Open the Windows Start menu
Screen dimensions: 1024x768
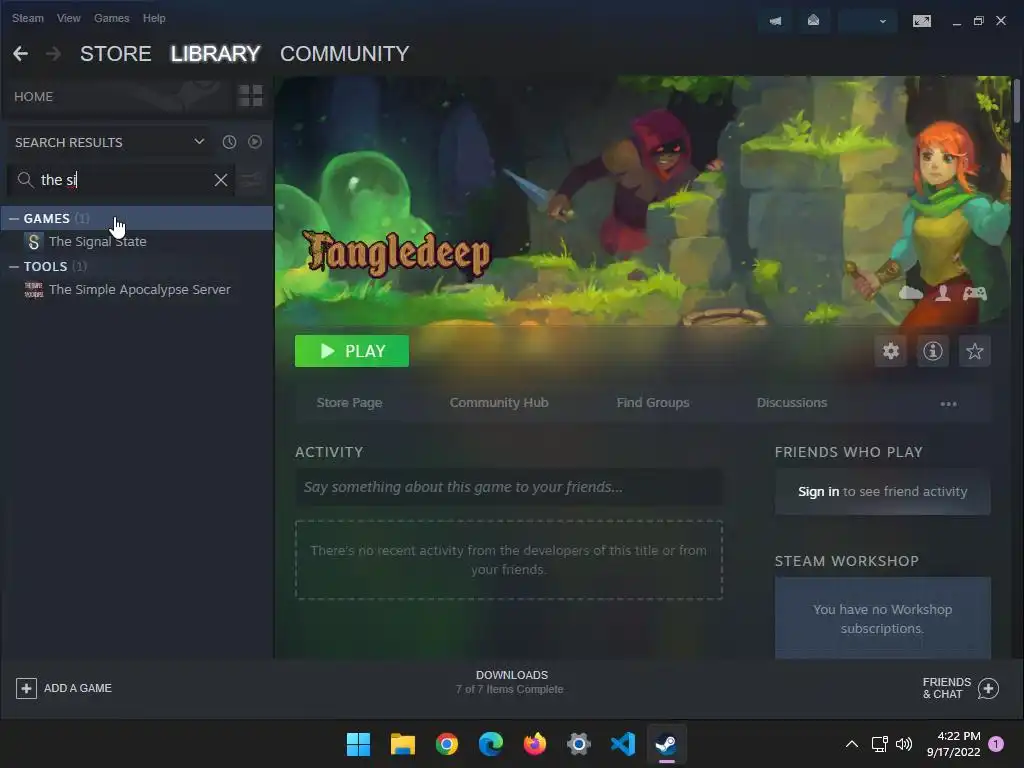(358, 744)
